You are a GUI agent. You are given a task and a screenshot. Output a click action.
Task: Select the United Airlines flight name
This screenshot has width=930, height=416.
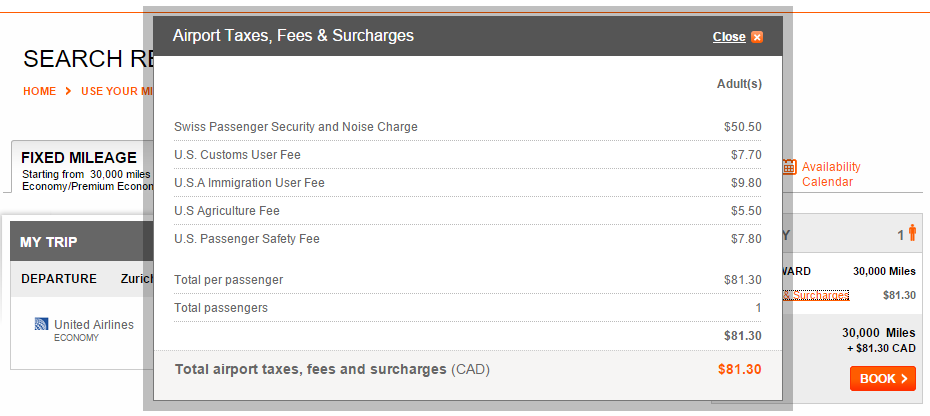94,325
